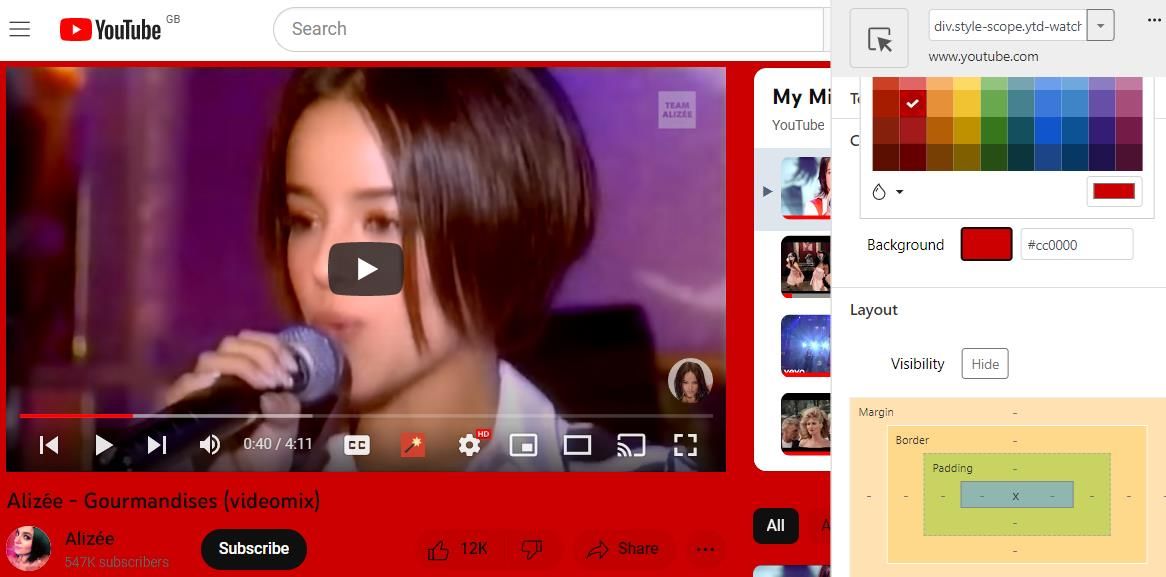Activate the element picker cursor tool

coord(879,38)
